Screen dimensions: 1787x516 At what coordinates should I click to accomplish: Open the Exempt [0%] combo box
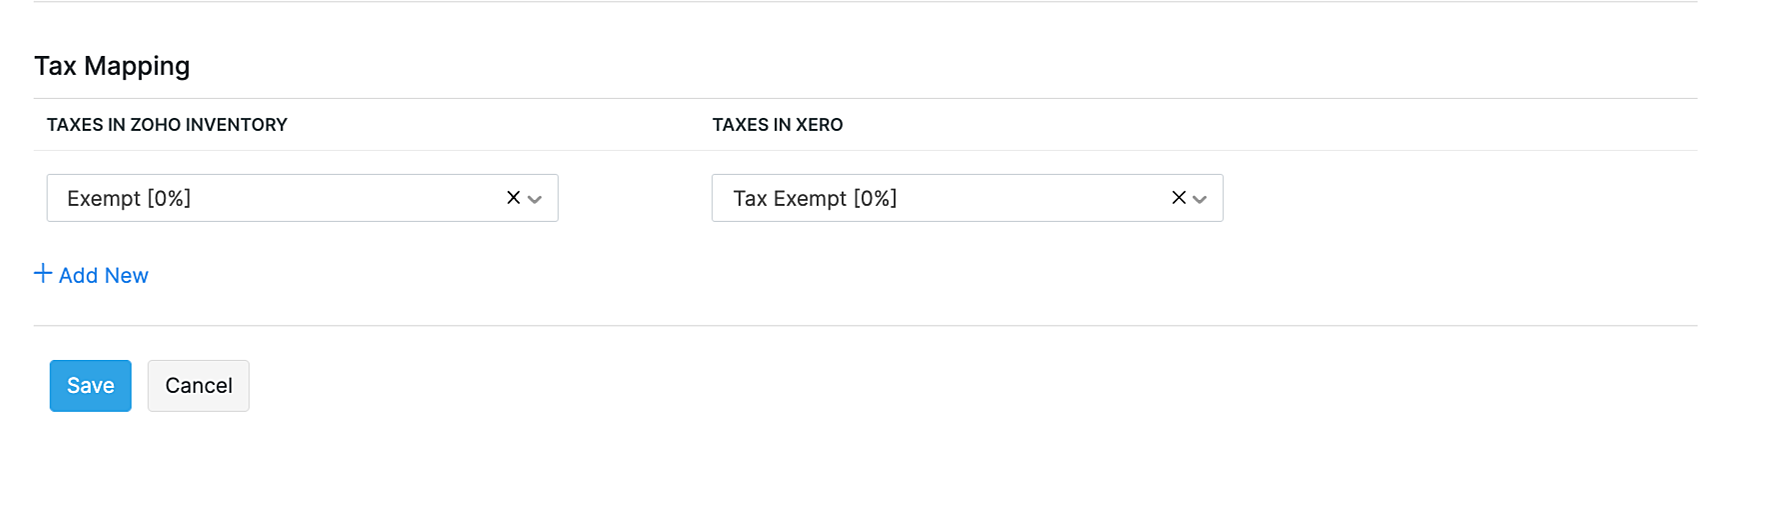pos(280,198)
